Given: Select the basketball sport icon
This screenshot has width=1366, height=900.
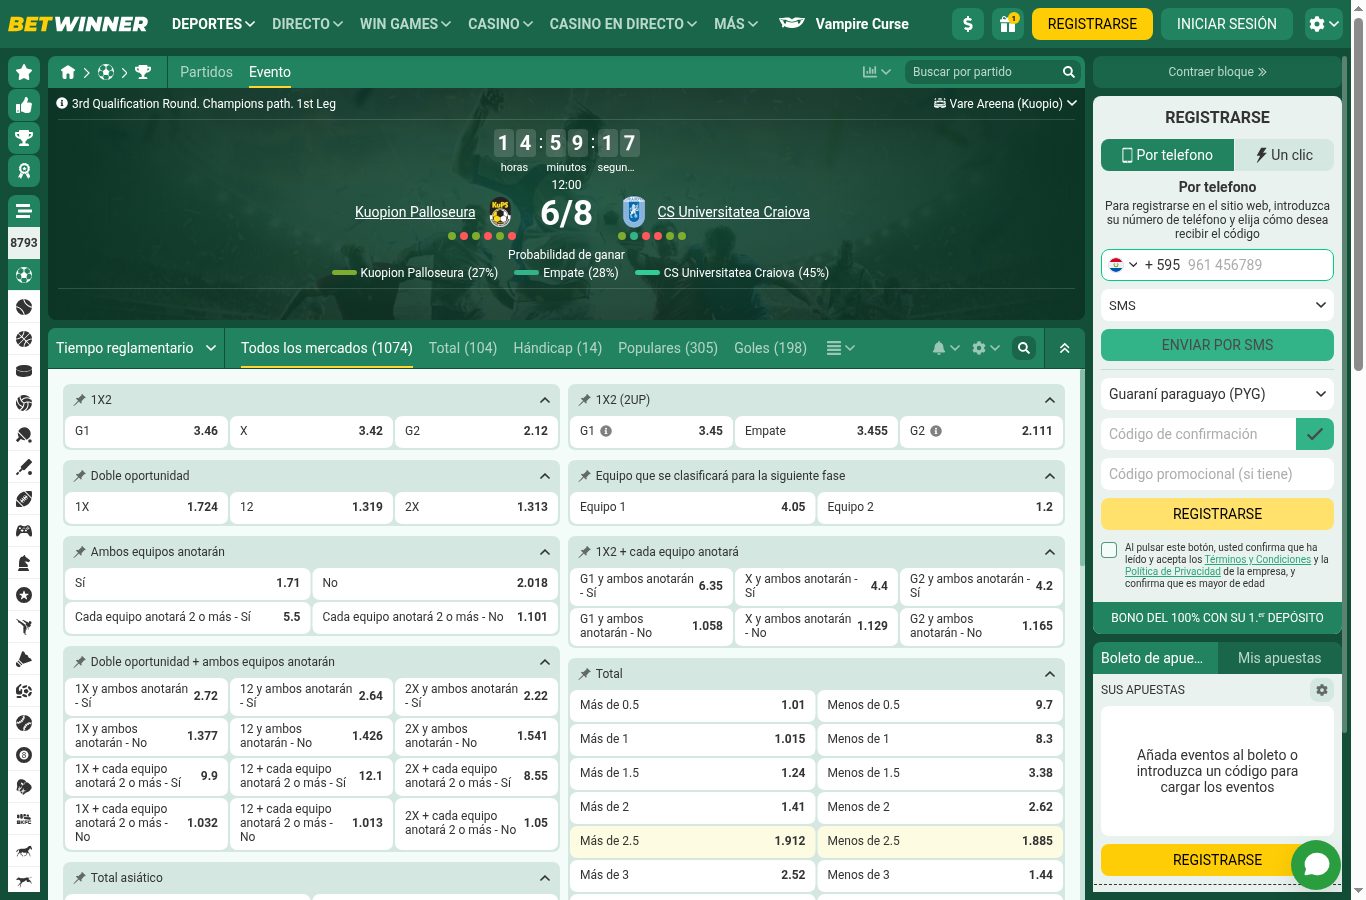Looking at the screenshot, I should click(24, 339).
